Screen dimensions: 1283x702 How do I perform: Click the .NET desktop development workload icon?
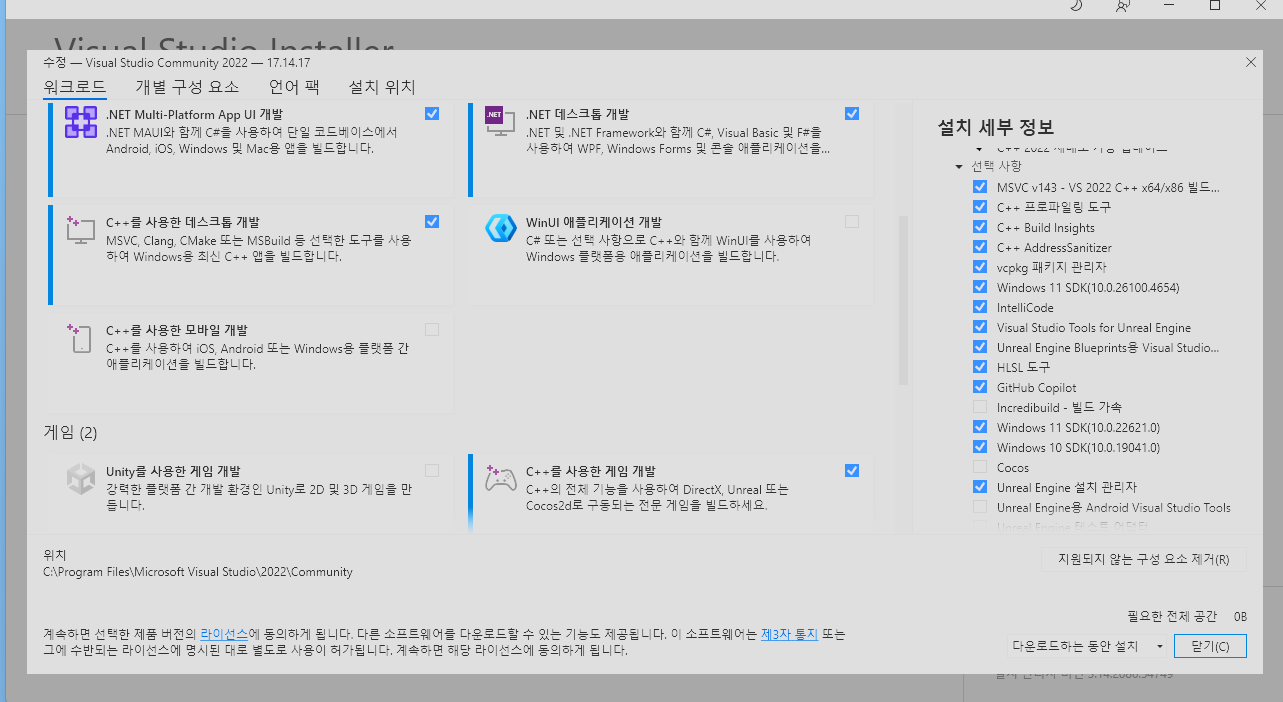tap(500, 122)
